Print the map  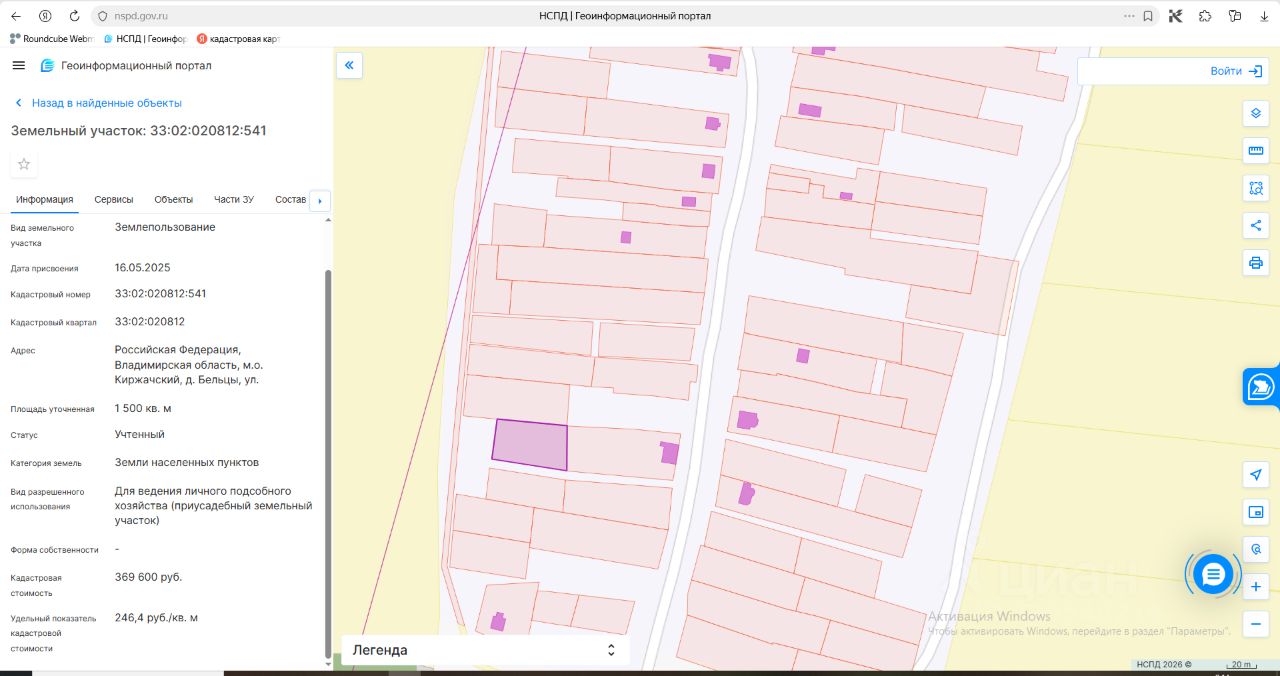1256,263
